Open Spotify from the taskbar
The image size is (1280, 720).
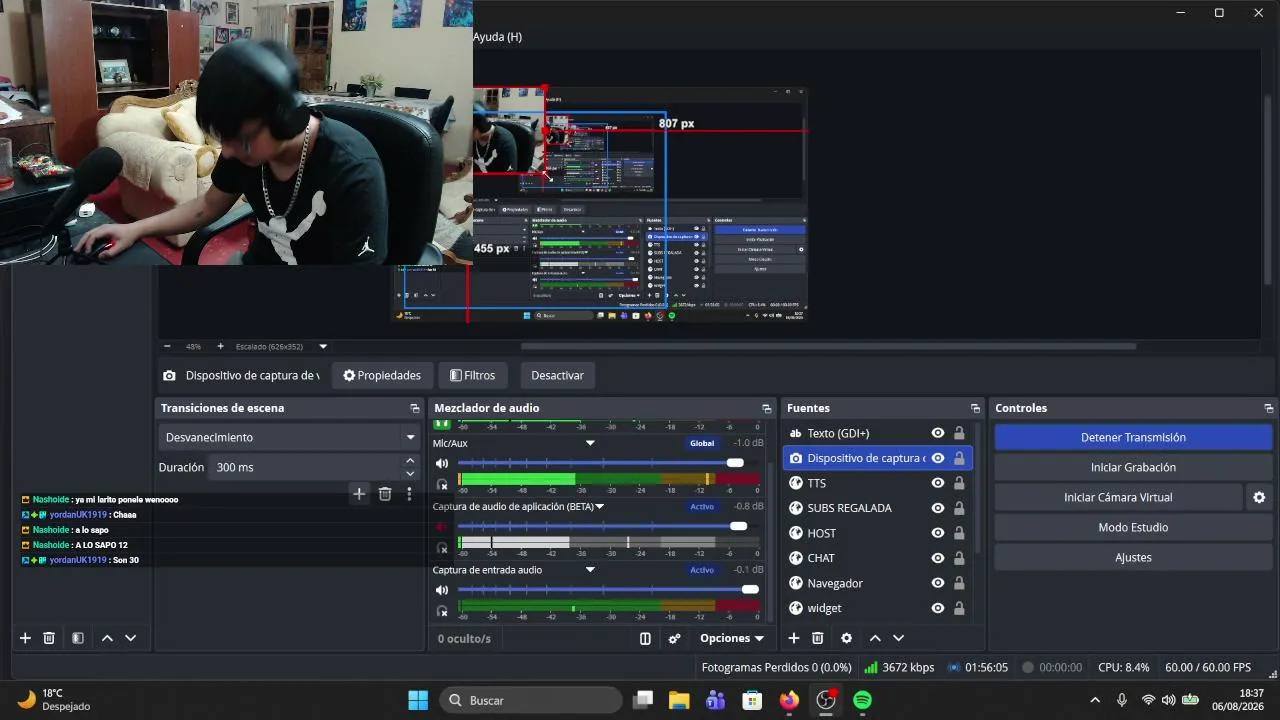[x=862, y=700]
